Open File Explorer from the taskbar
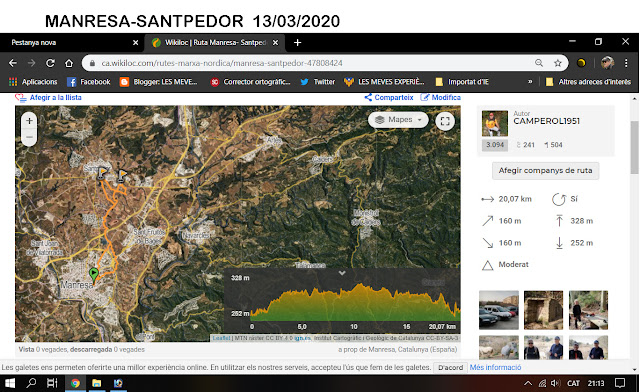The image size is (640, 392). 96,383
